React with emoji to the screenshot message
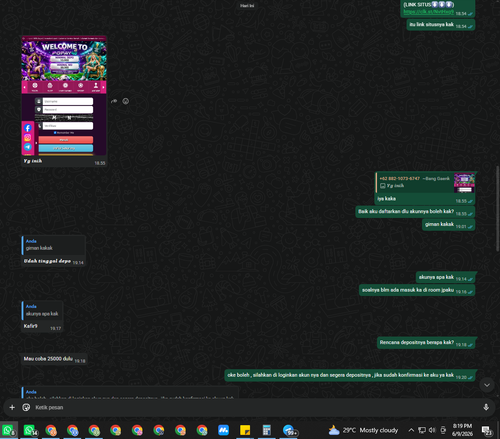This screenshot has width=500, height=439. tap(126, 101)
